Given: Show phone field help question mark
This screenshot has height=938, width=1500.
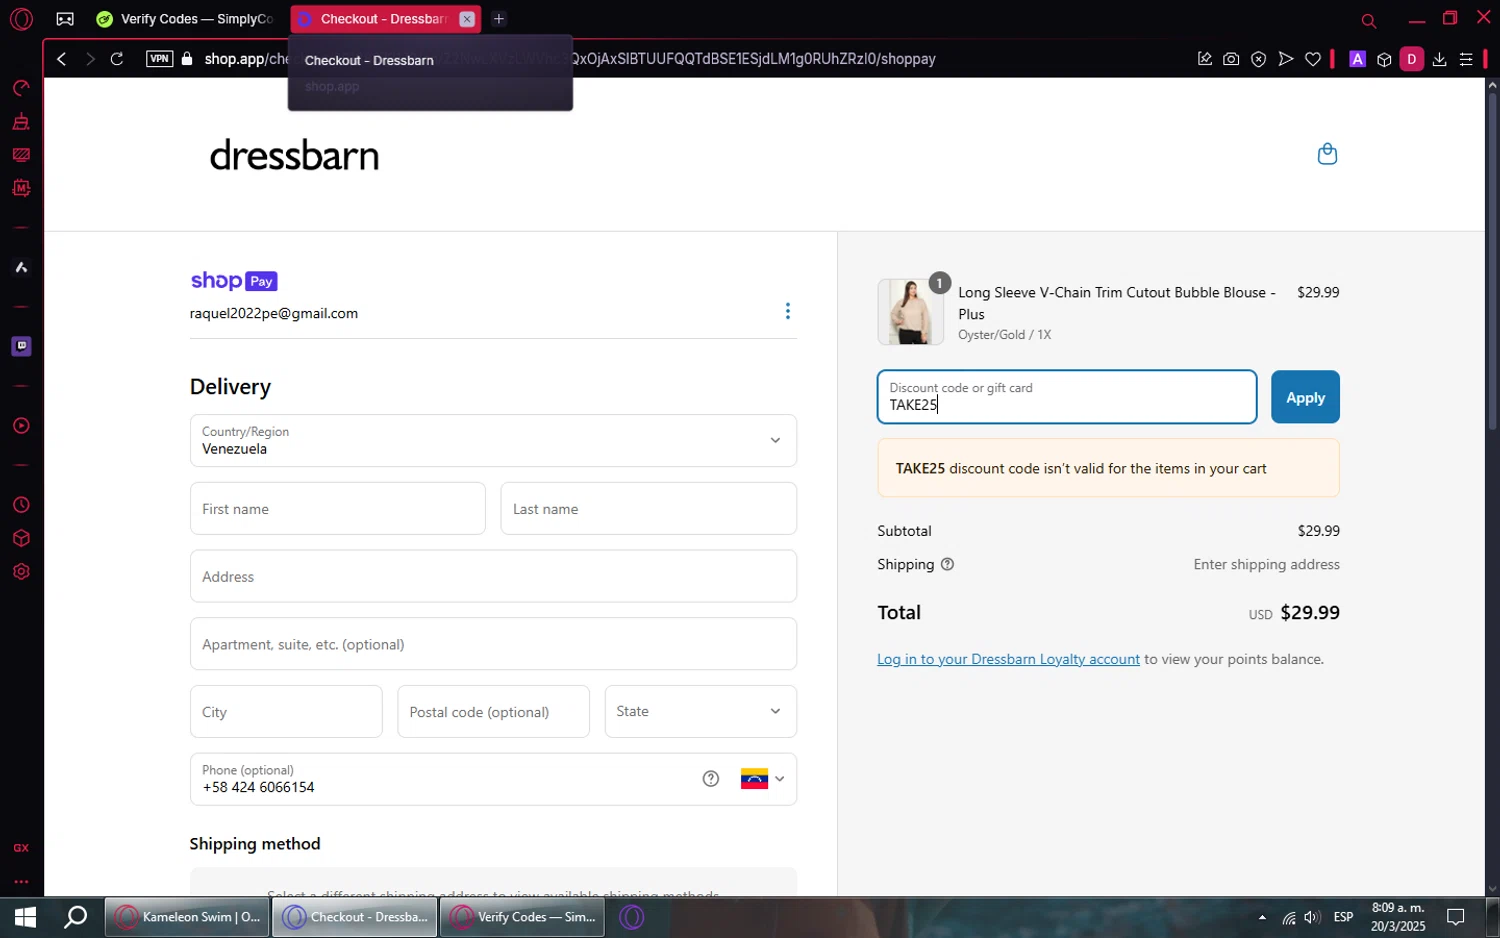Looking at the screenshot, I should click(x=711, y=779).
